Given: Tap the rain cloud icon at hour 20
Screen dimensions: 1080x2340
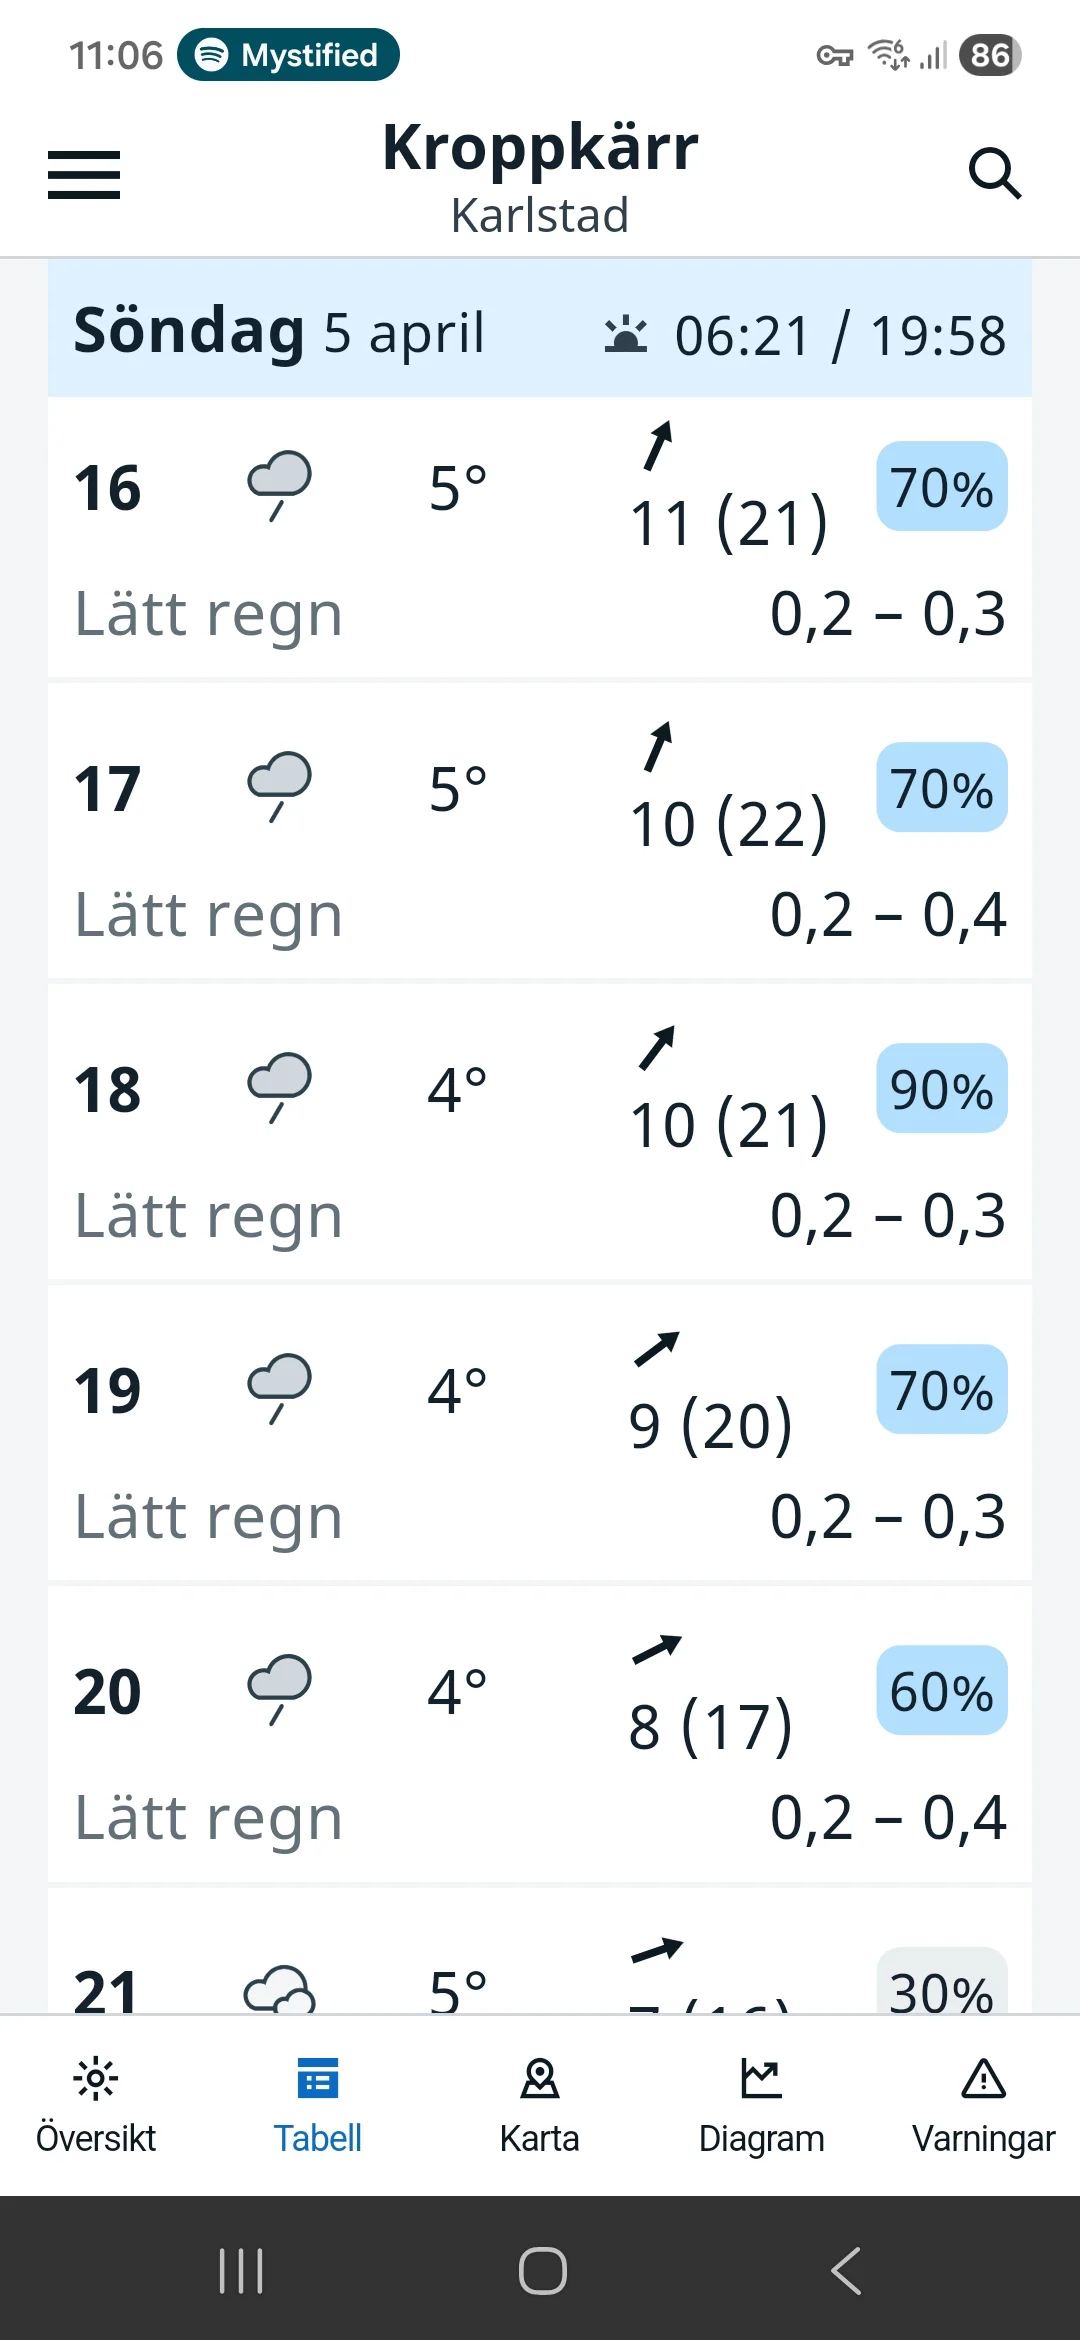Looking at the screenshot, I should click(x=280, y=1690).
